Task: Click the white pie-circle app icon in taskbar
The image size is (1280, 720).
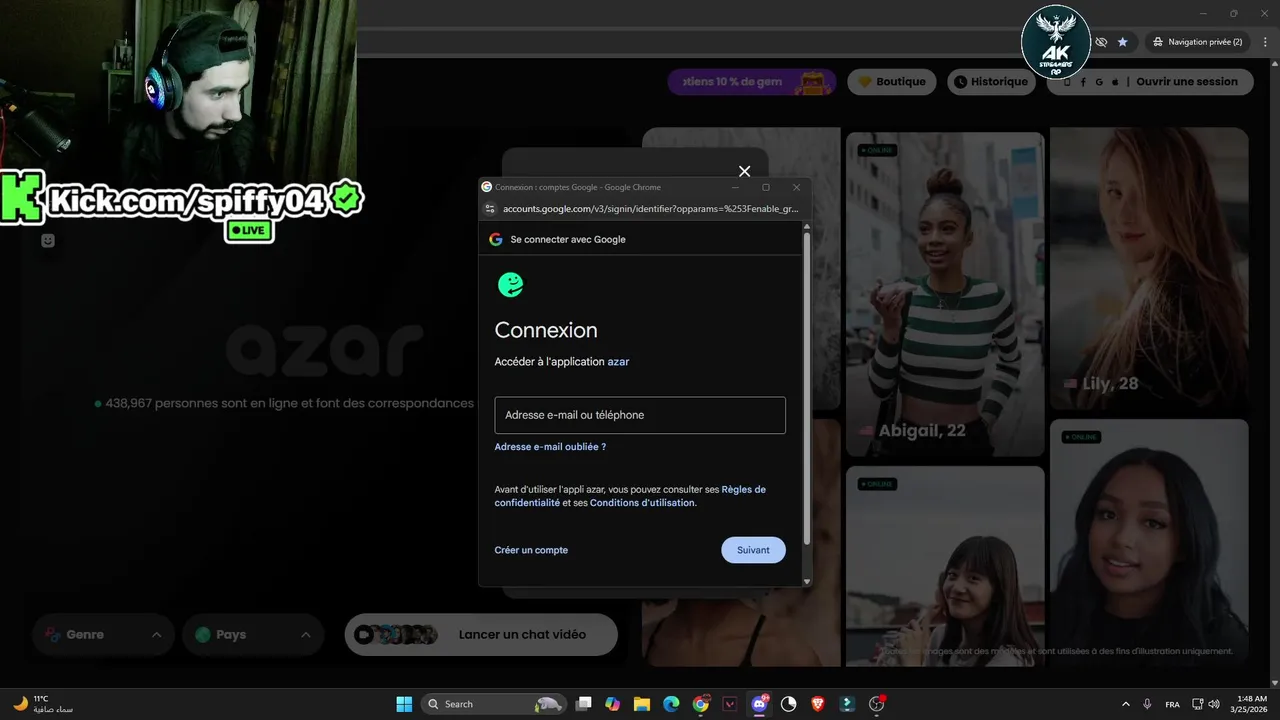Action: (789, 704)
